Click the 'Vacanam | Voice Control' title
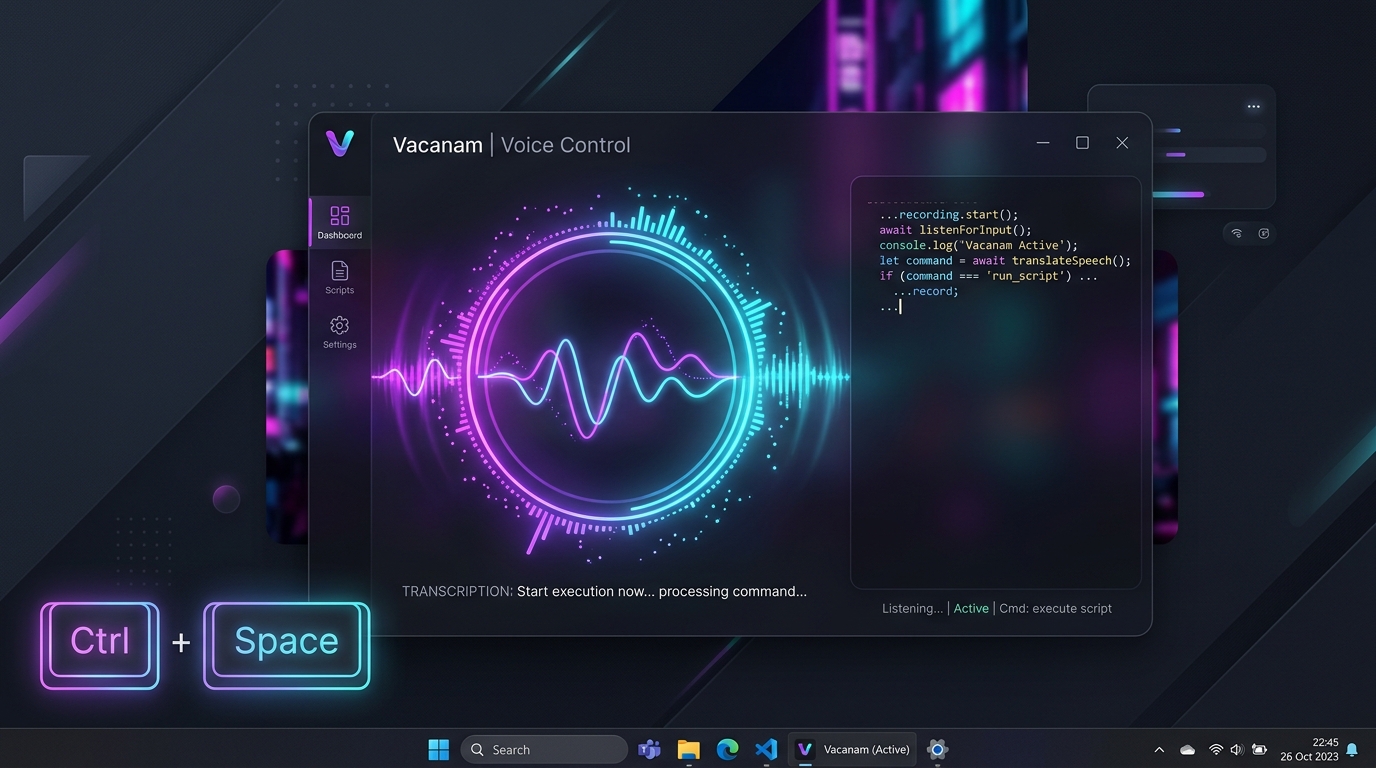This screenshot has height=768, width=1376. (511, 145)
